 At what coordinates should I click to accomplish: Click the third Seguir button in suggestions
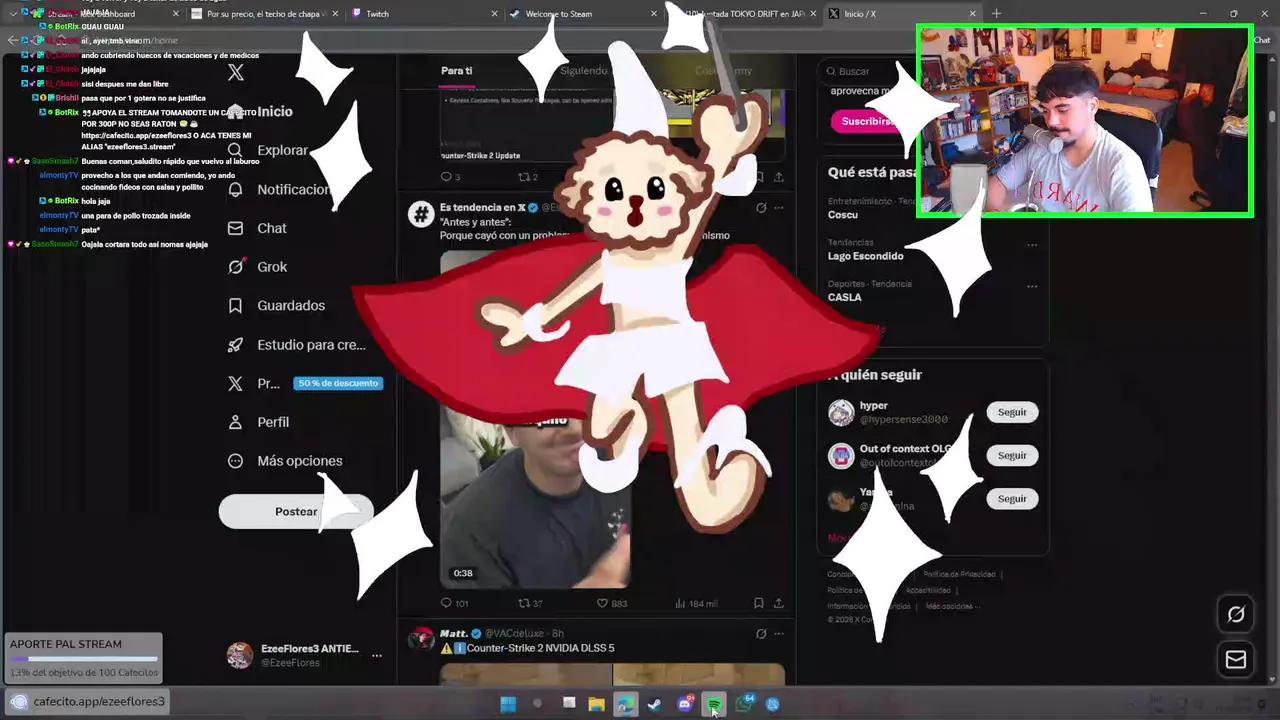coord(1012,498)
